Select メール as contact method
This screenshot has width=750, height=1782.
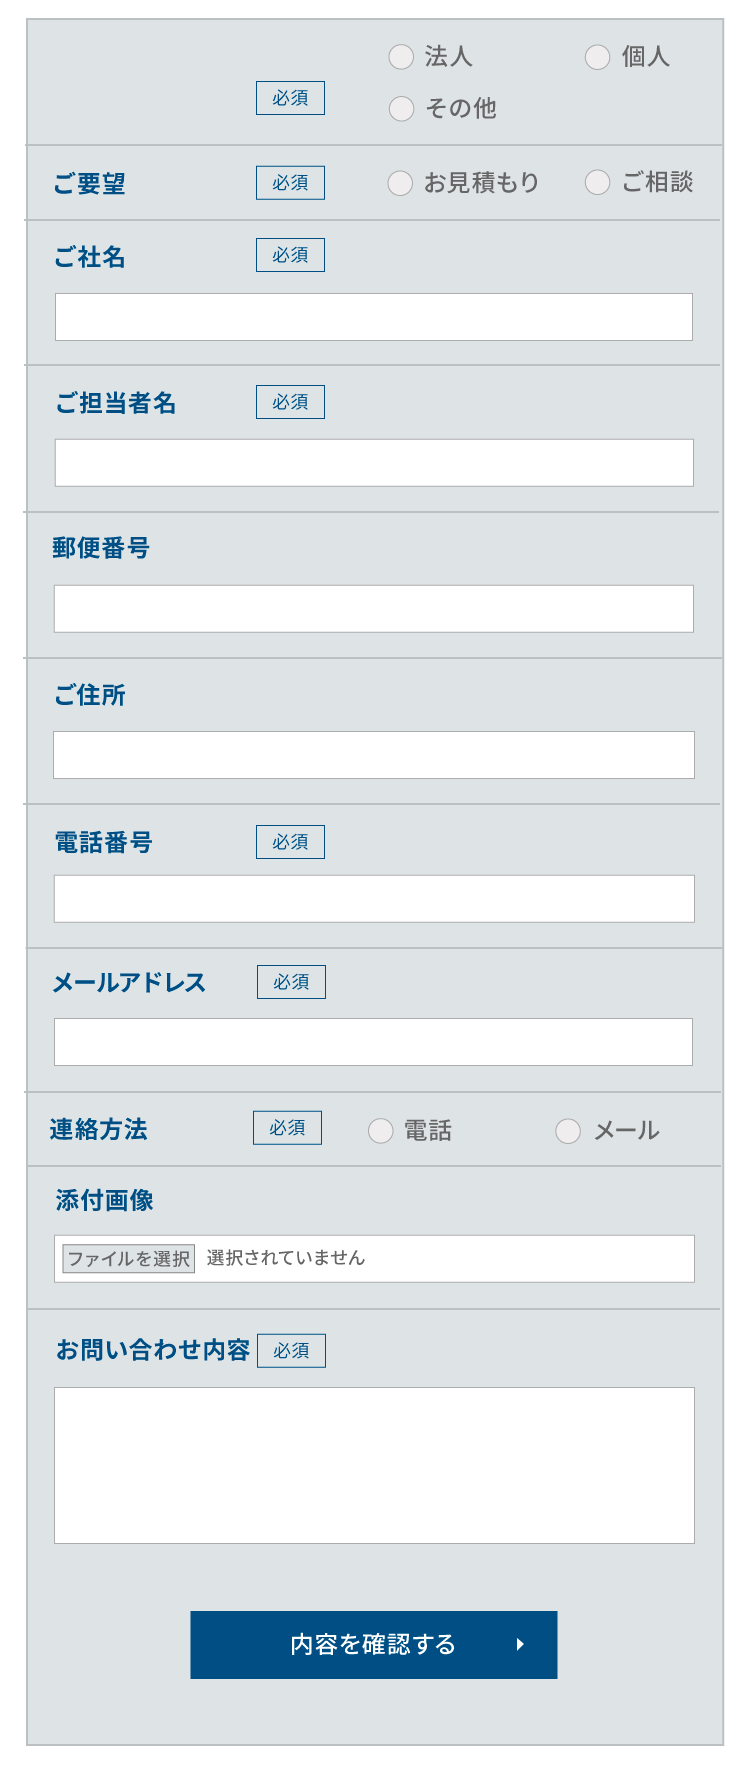(x=568, y=1131)
